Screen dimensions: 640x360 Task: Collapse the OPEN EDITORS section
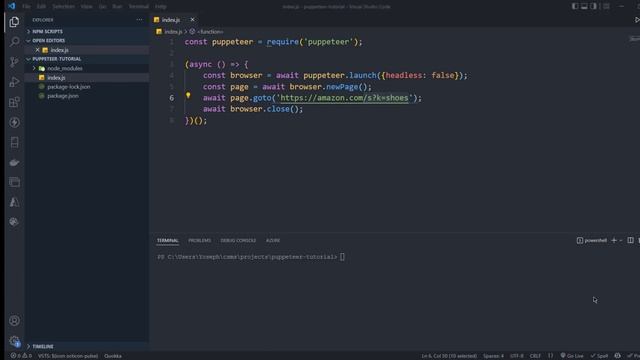[48, 40]
